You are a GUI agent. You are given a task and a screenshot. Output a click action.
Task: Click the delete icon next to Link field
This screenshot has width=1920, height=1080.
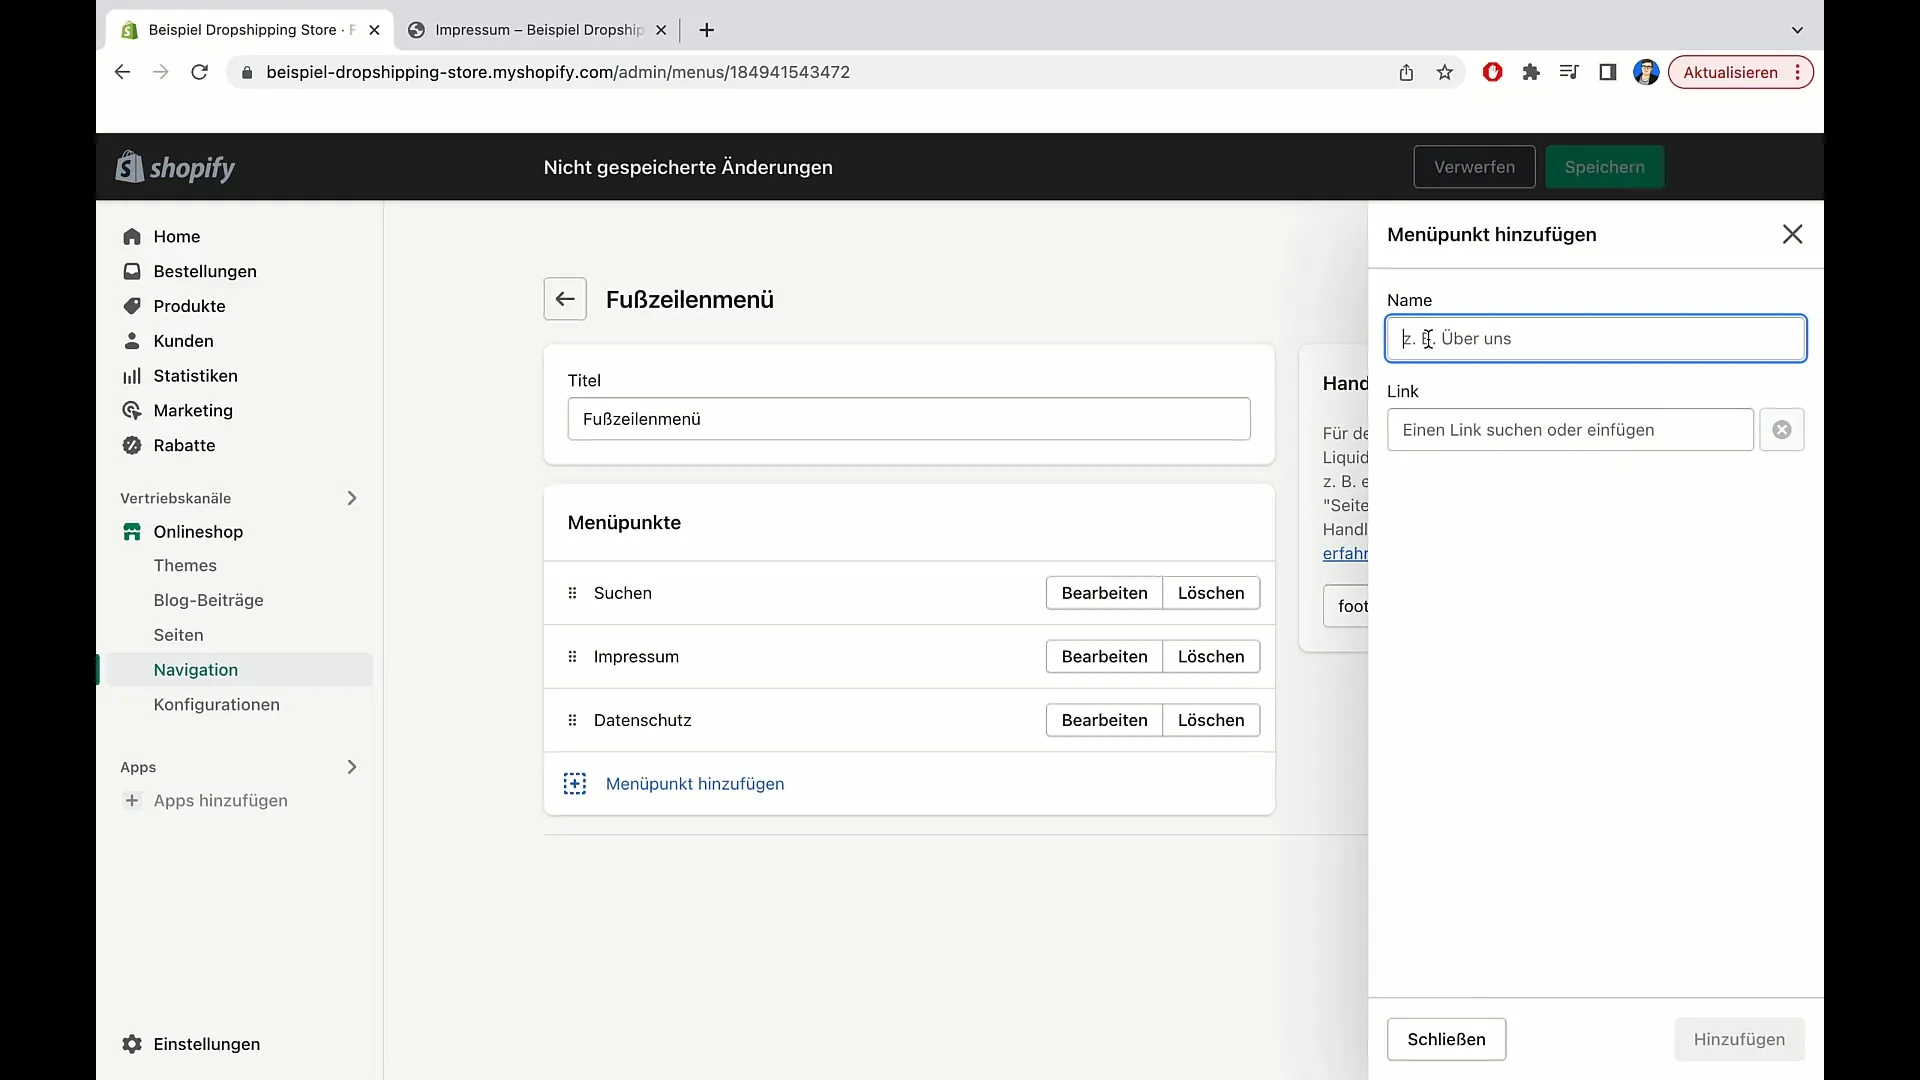click(1782, 429)
